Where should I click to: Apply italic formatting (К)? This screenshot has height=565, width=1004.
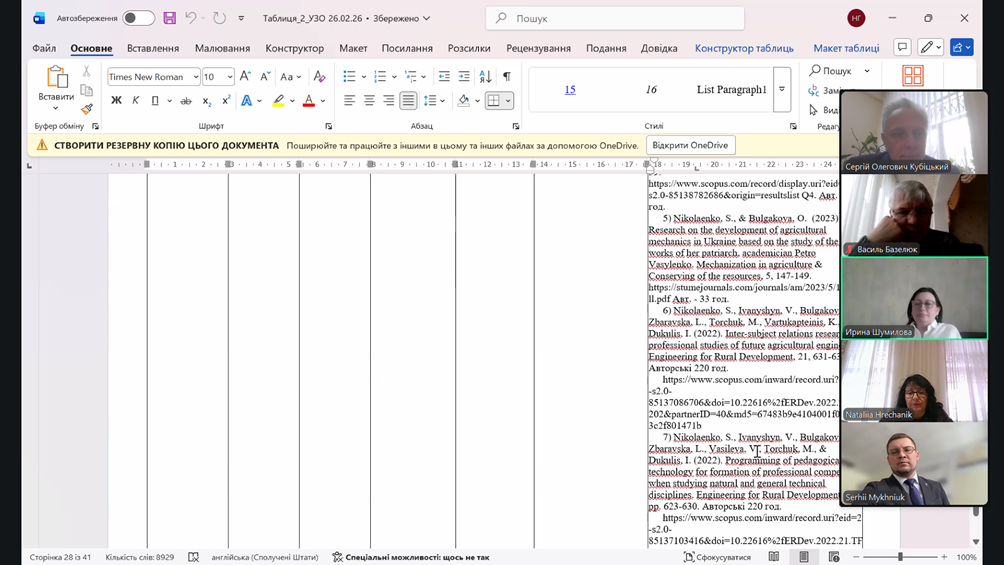136,101
